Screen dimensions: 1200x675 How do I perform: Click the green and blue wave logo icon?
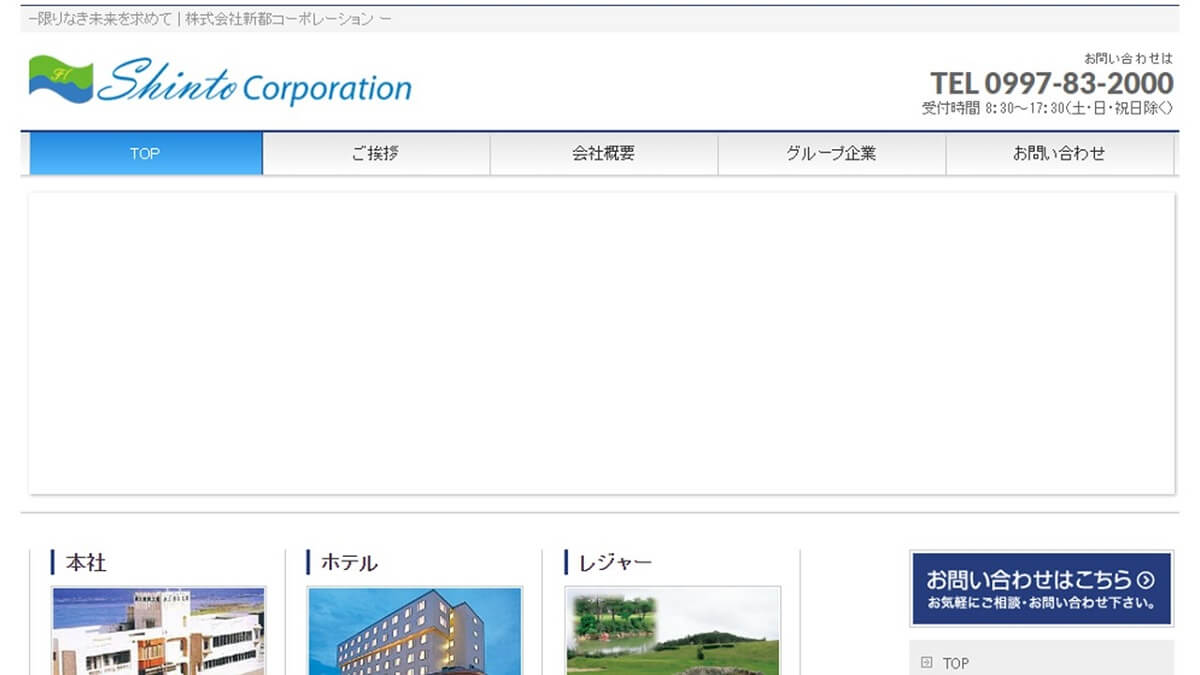[60, 80]
